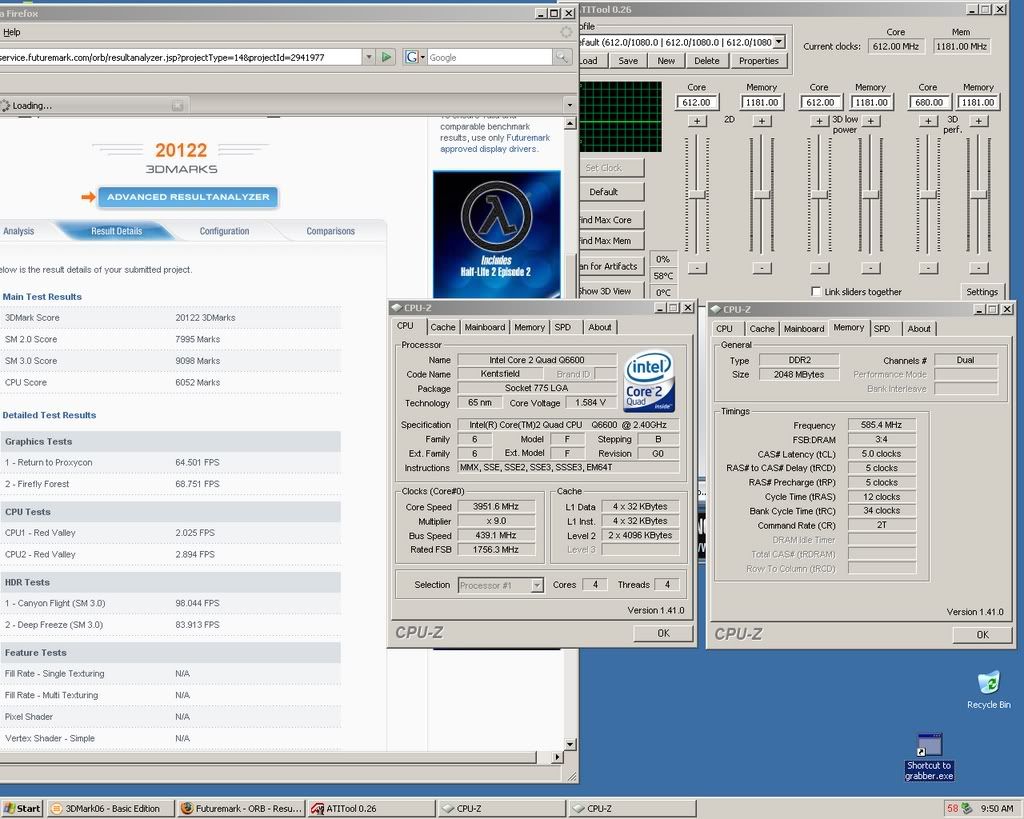Click the 2D Memory clock slider
The image size is (1024, 819).
(x=761, y=195)
